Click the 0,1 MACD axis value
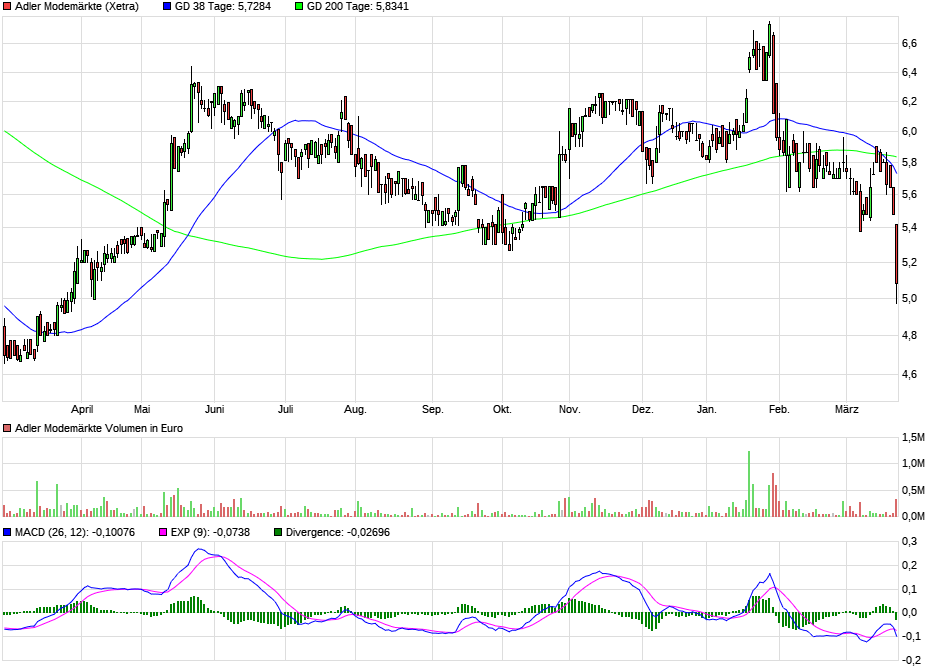The width and height of the screenshot is (940, 670). (x=909, y=590)
